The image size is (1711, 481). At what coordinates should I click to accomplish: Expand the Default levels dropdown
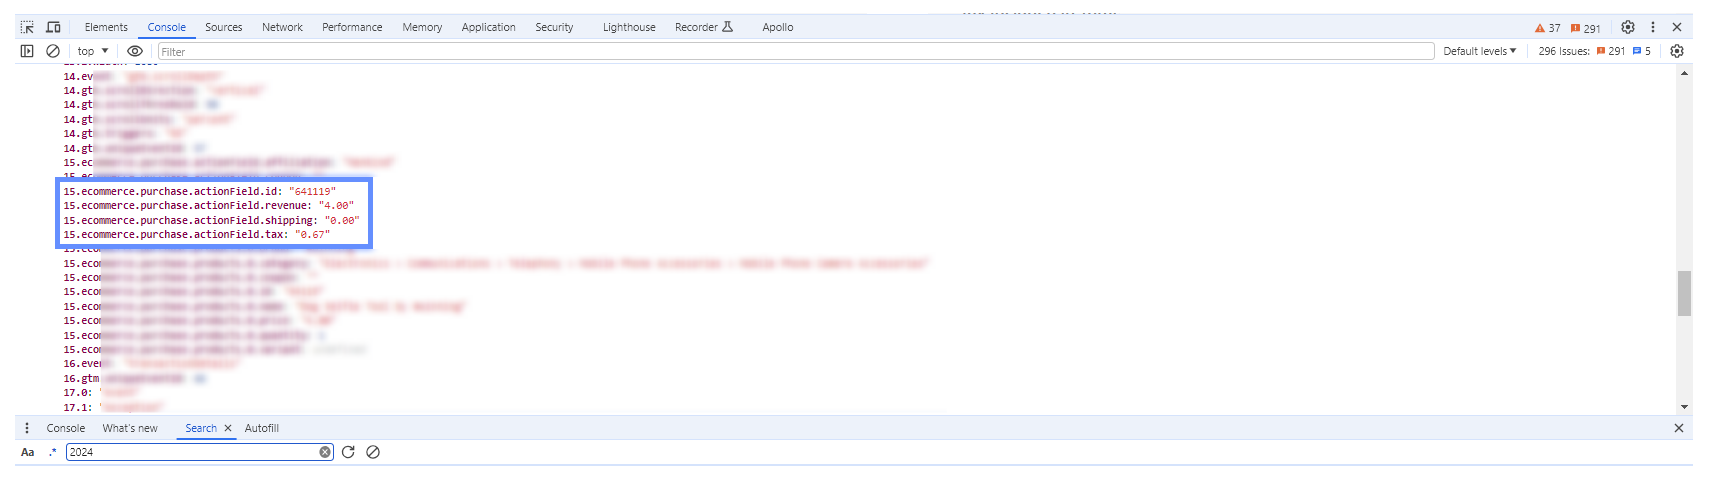tap(1479, 51)
